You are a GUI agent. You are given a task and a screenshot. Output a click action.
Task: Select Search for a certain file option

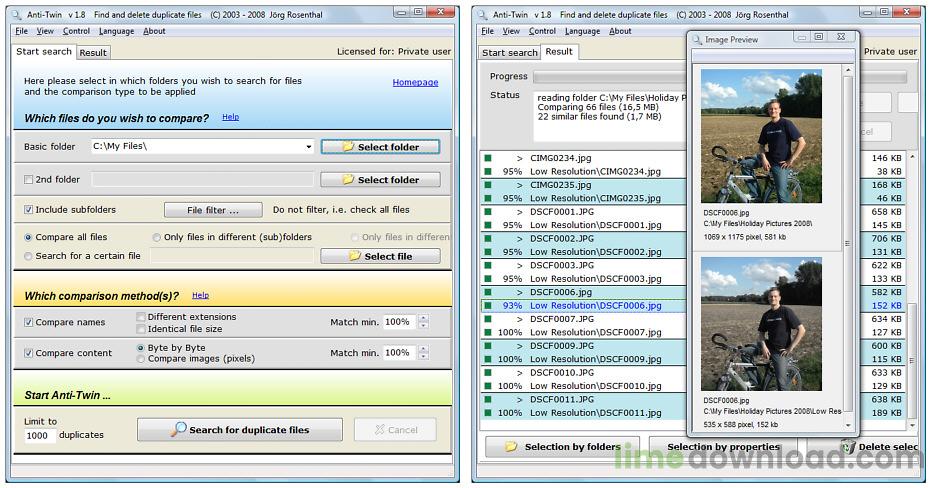pos(28,256)
